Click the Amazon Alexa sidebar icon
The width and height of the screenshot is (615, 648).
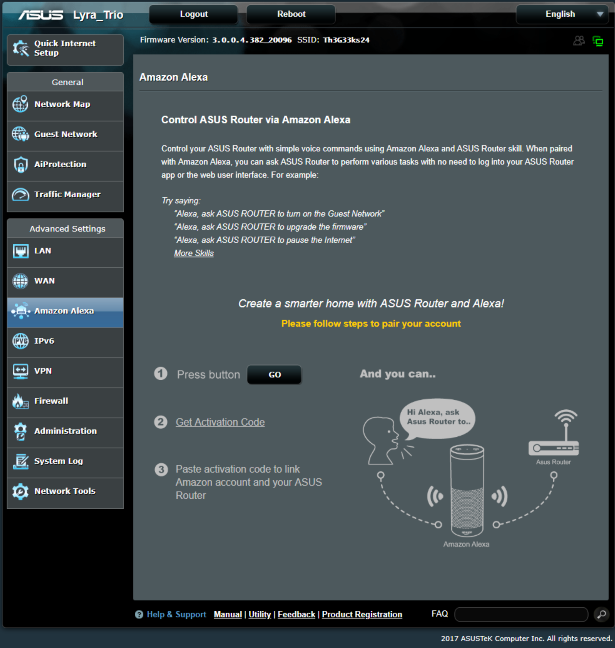(x=20, y=311)
